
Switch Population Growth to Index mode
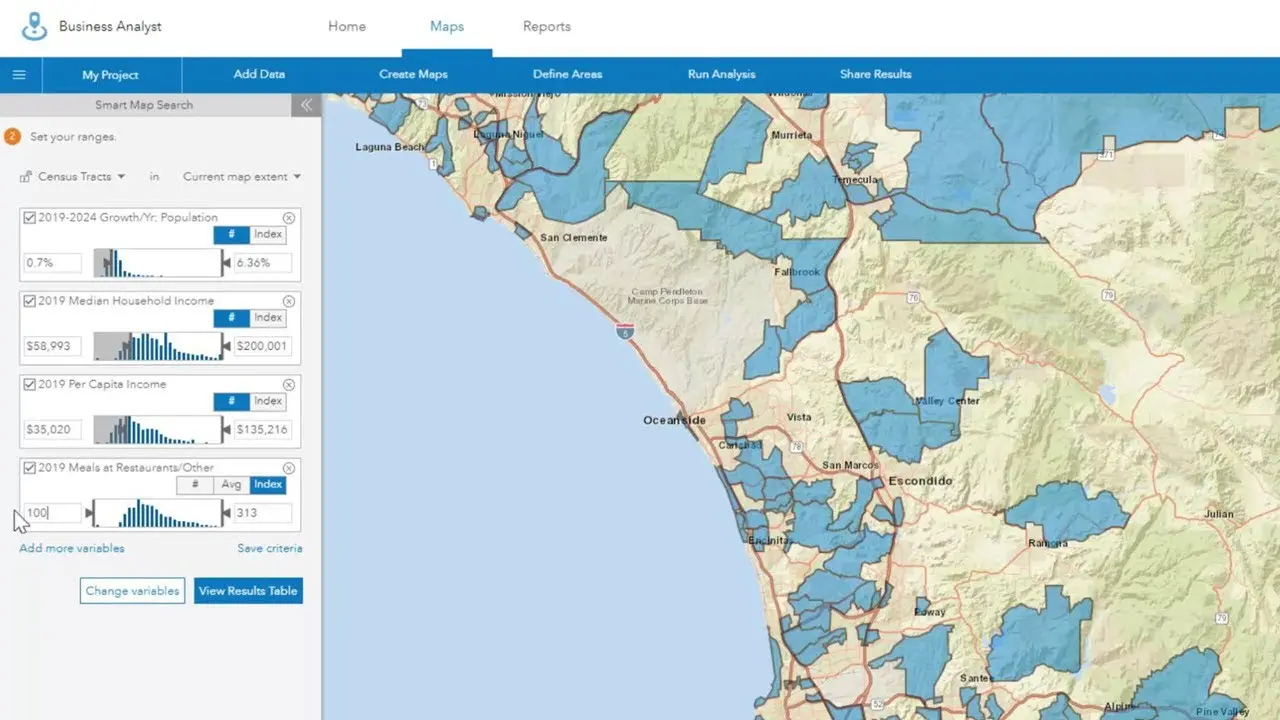[268, 235]
